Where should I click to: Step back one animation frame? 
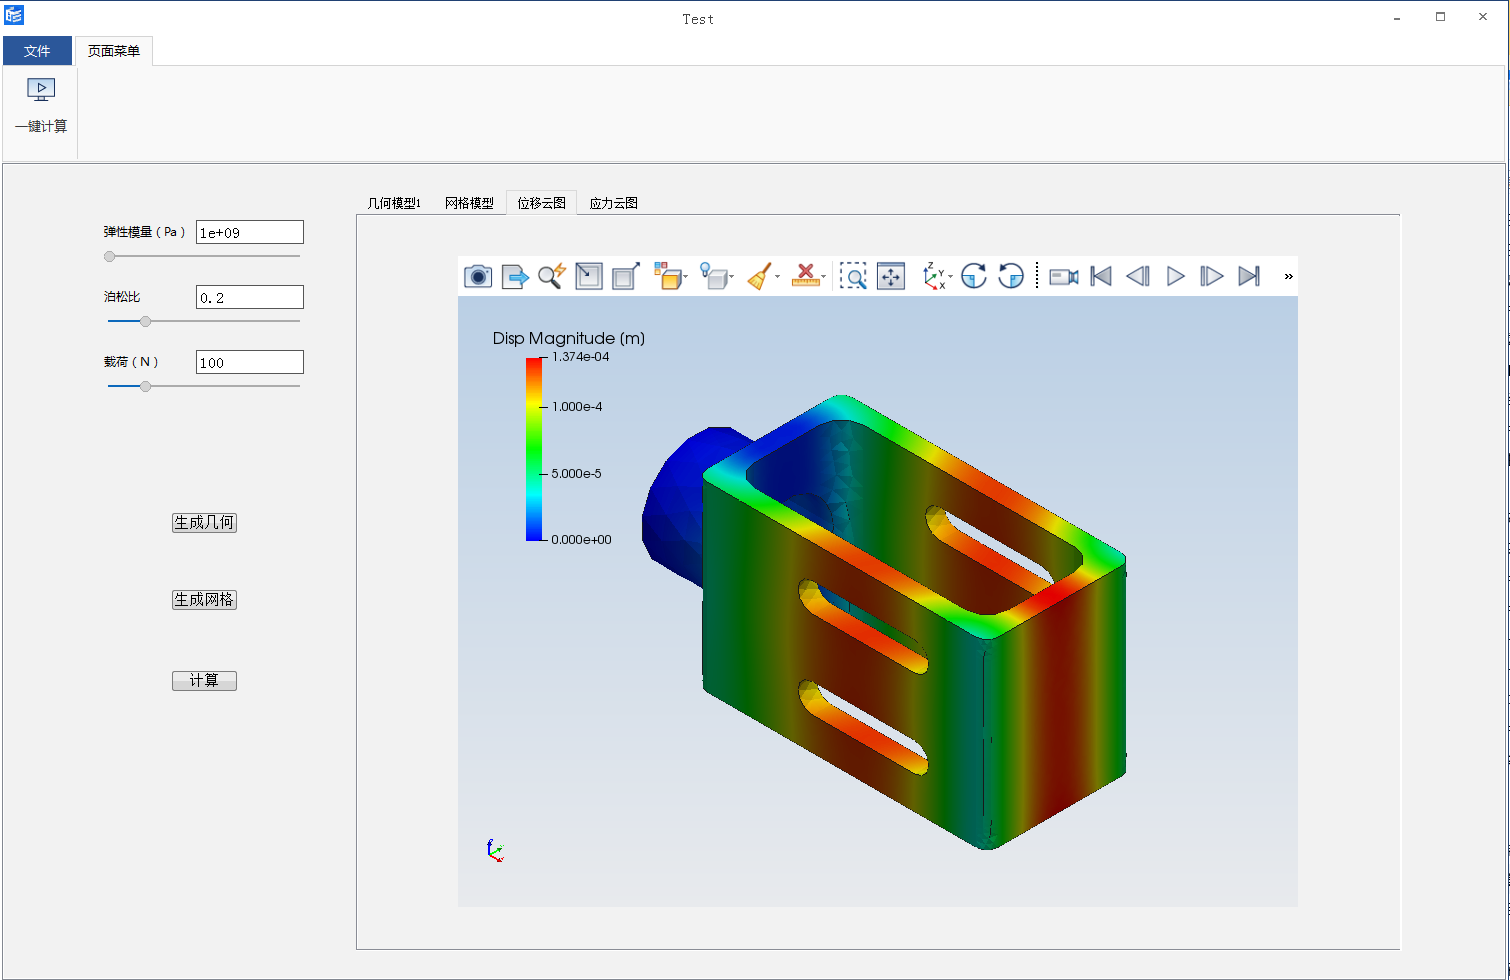(x=1138, y=276)
